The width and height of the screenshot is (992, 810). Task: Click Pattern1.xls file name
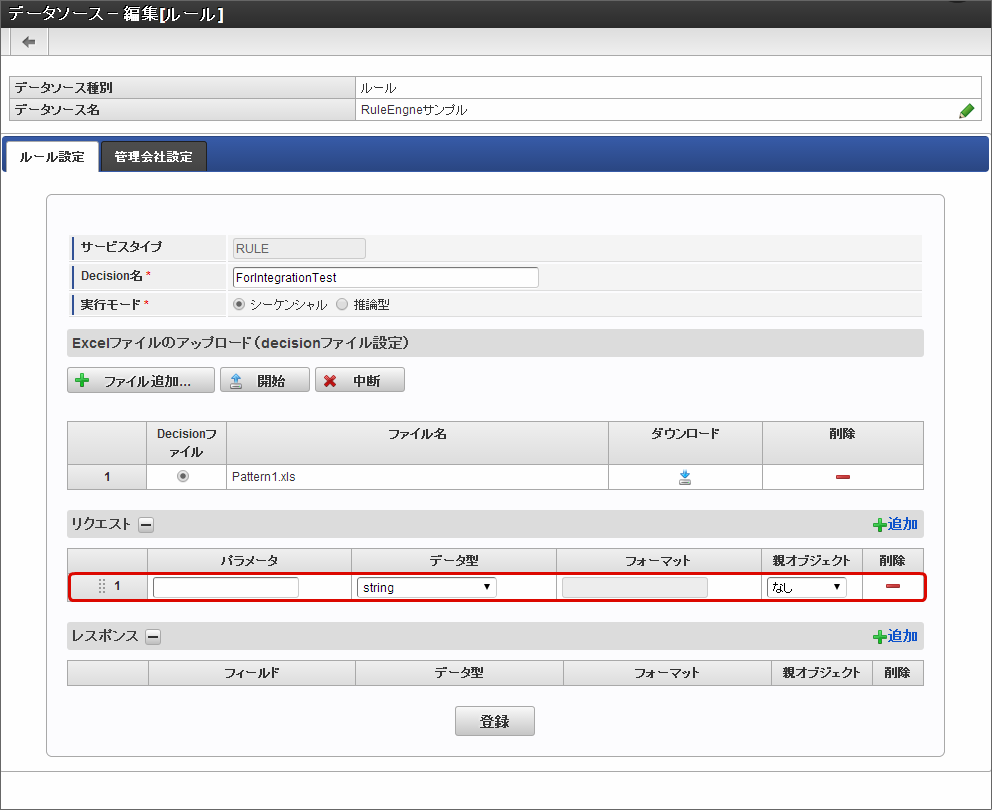(264, 477)
